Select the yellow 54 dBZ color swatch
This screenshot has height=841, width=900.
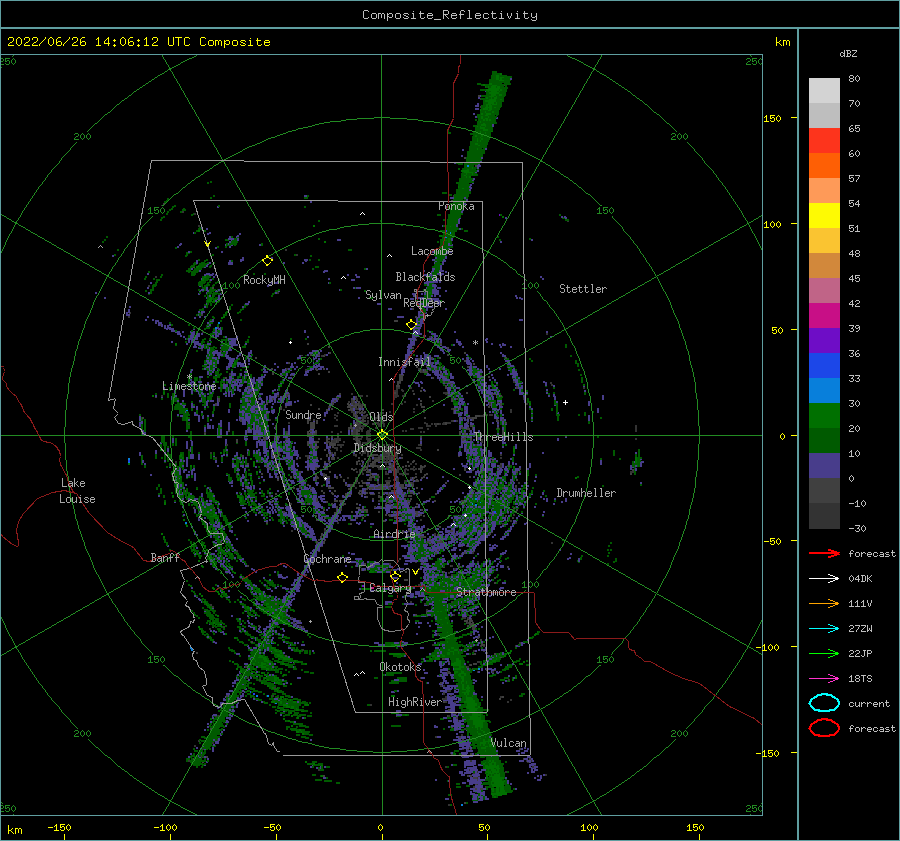click(824, 215)
